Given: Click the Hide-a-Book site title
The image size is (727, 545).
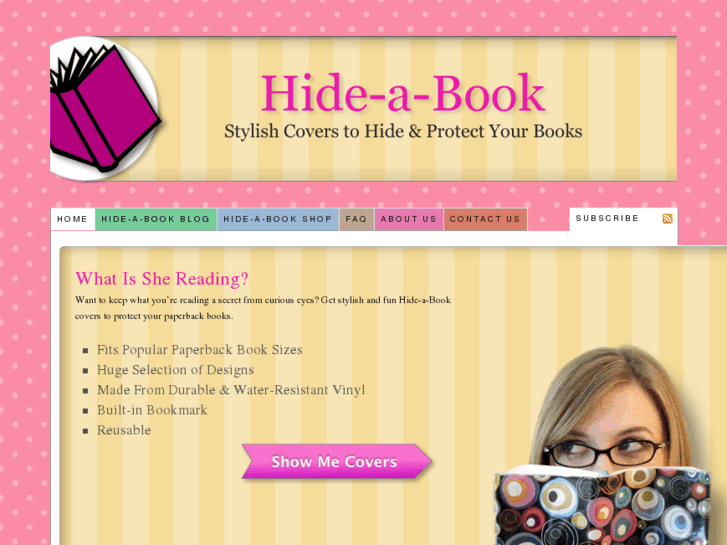Looking at the screenshot, I should point(403,94).
